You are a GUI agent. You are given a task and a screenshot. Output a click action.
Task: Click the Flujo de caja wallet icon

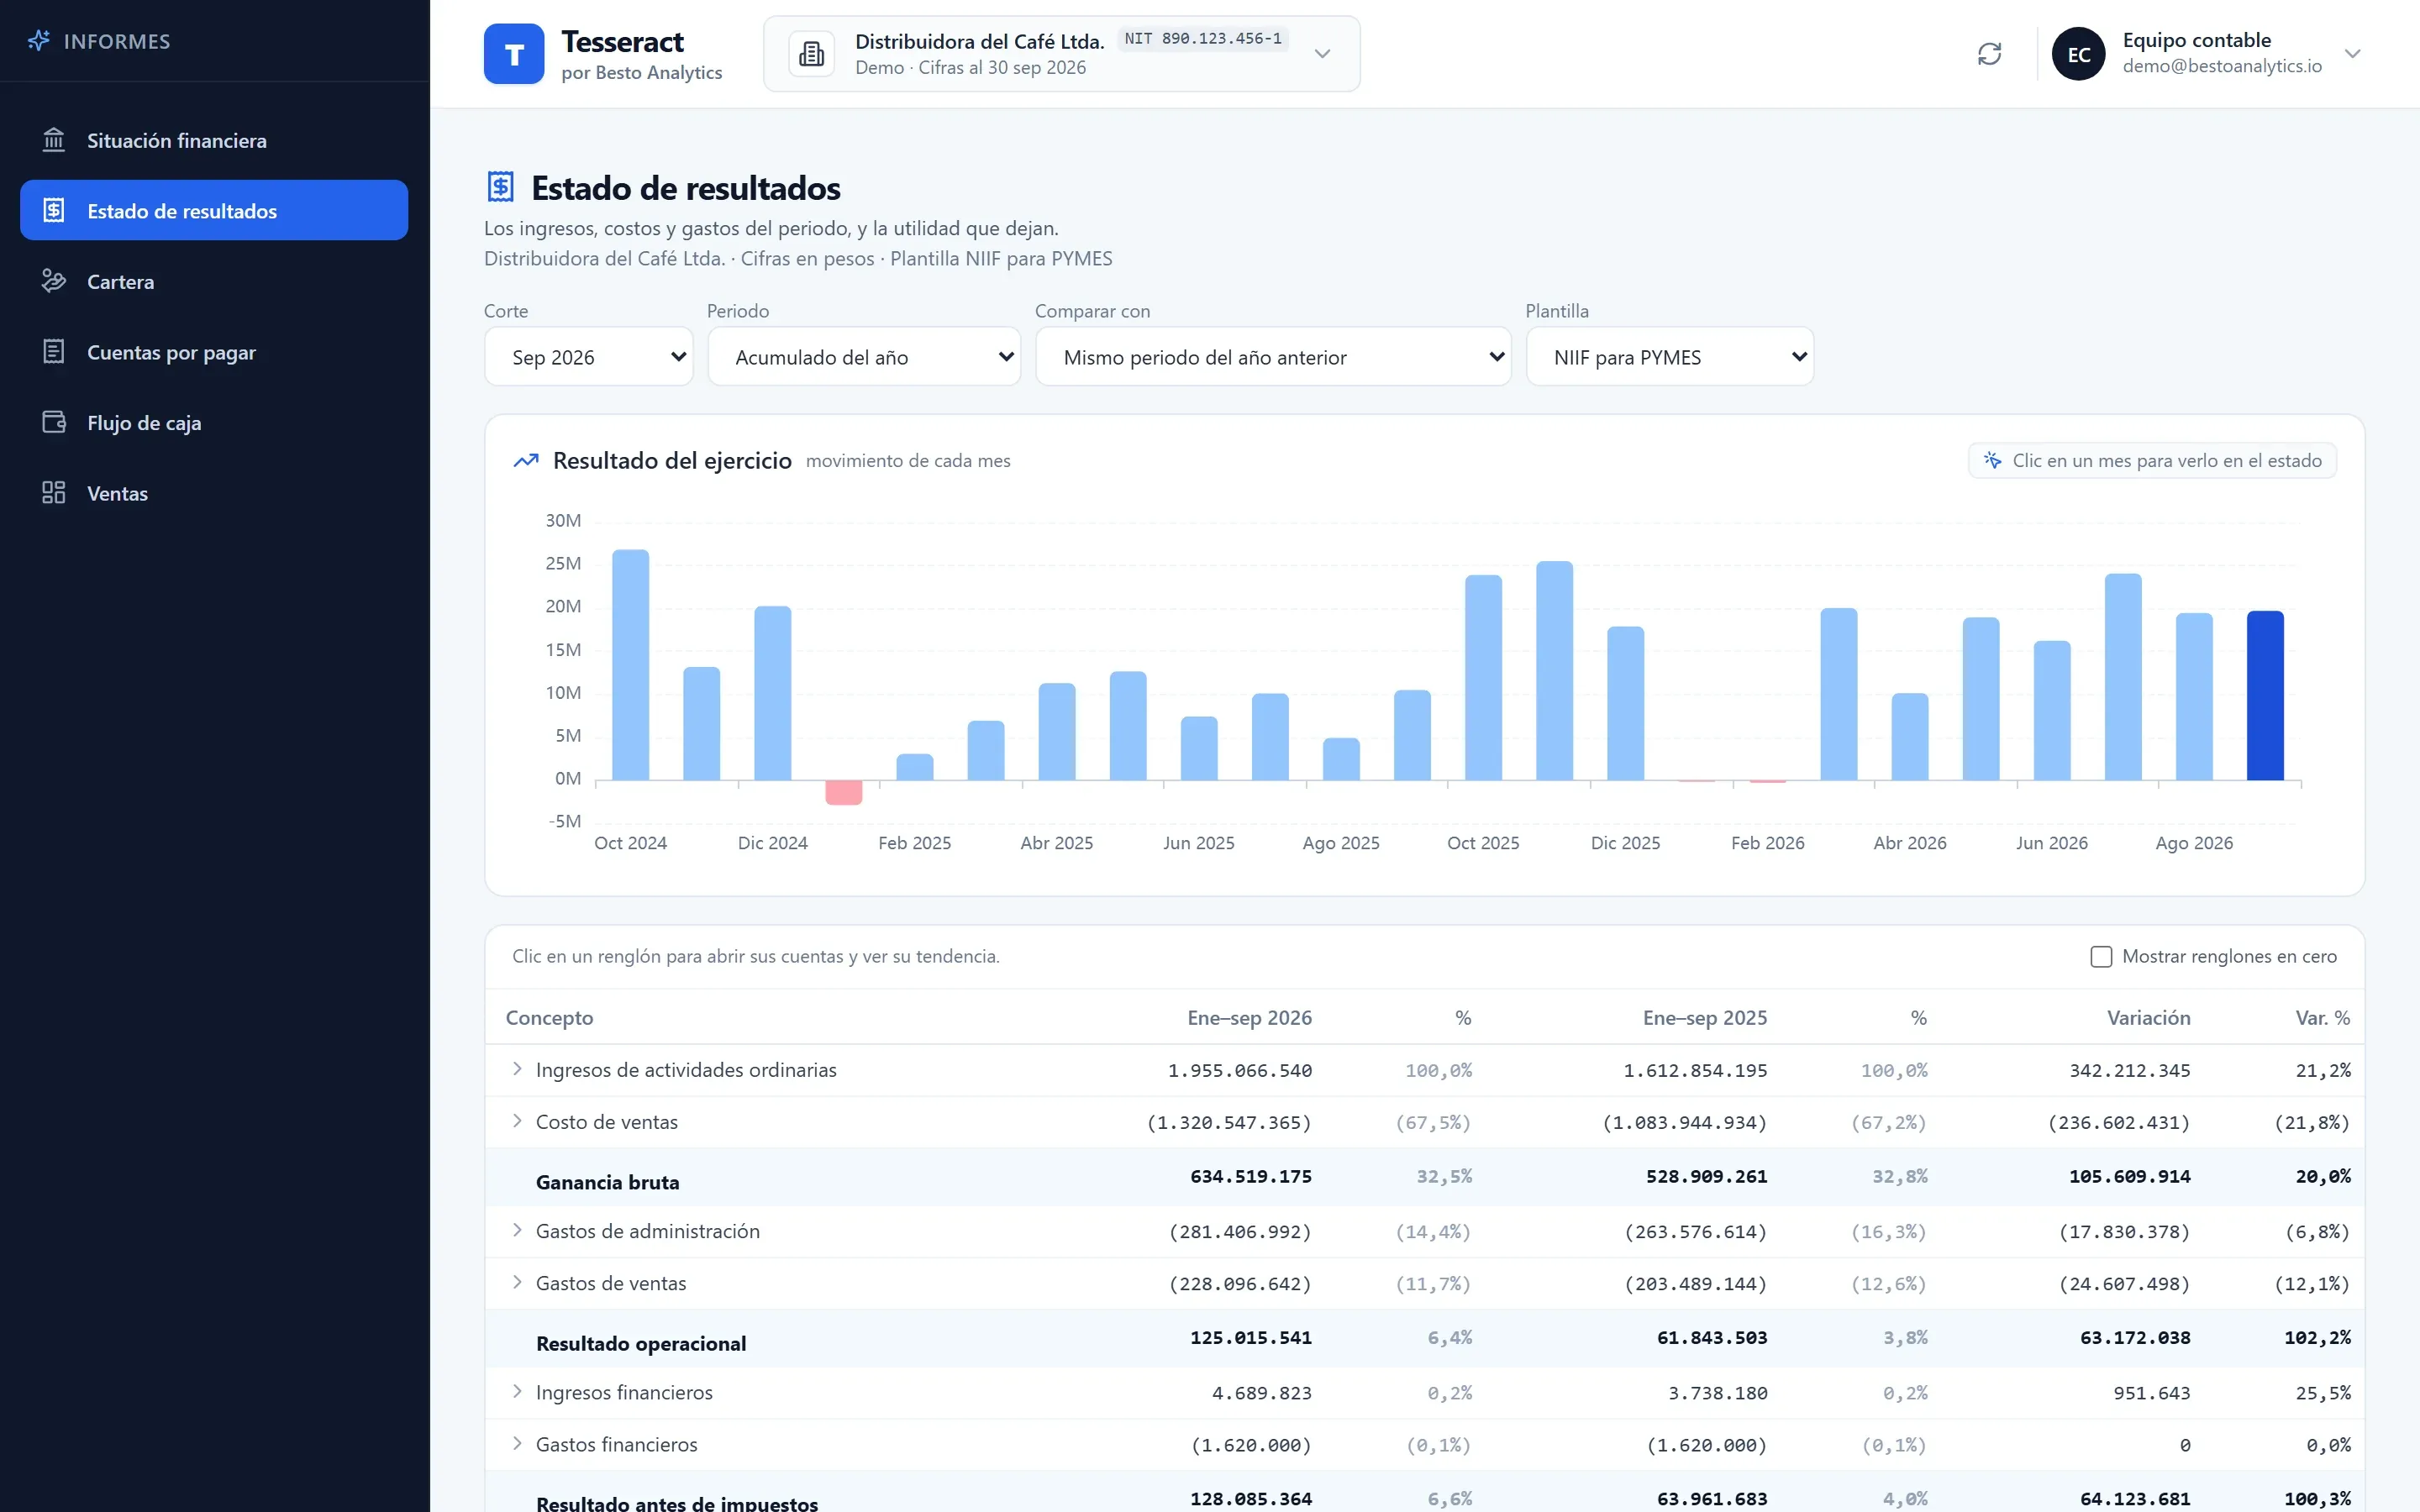pyautogui.click(x=54, y=422)
